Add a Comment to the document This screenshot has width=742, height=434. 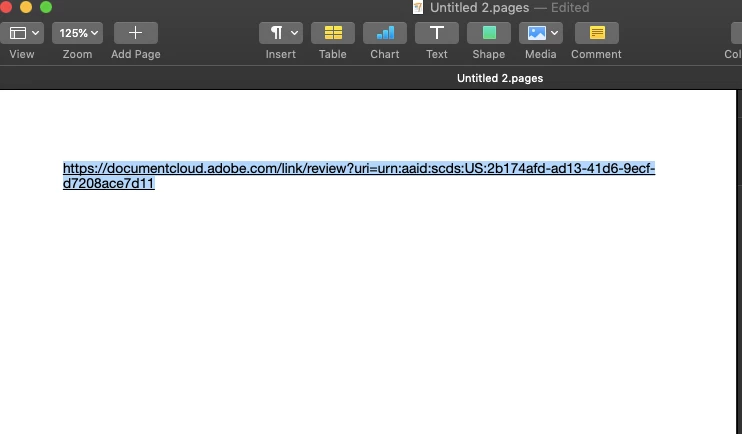(x=597, y=33)
